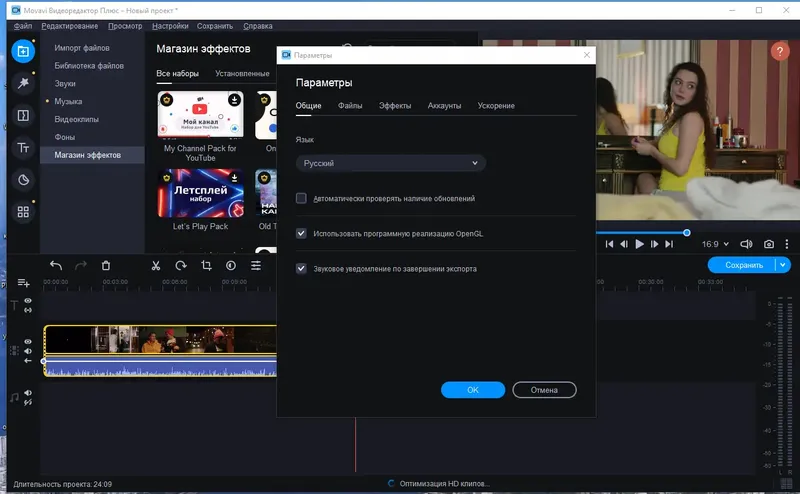Open the Filters magic wand panel
The width and height of the screenshot is (800, 494).
(x=23, y=83)
